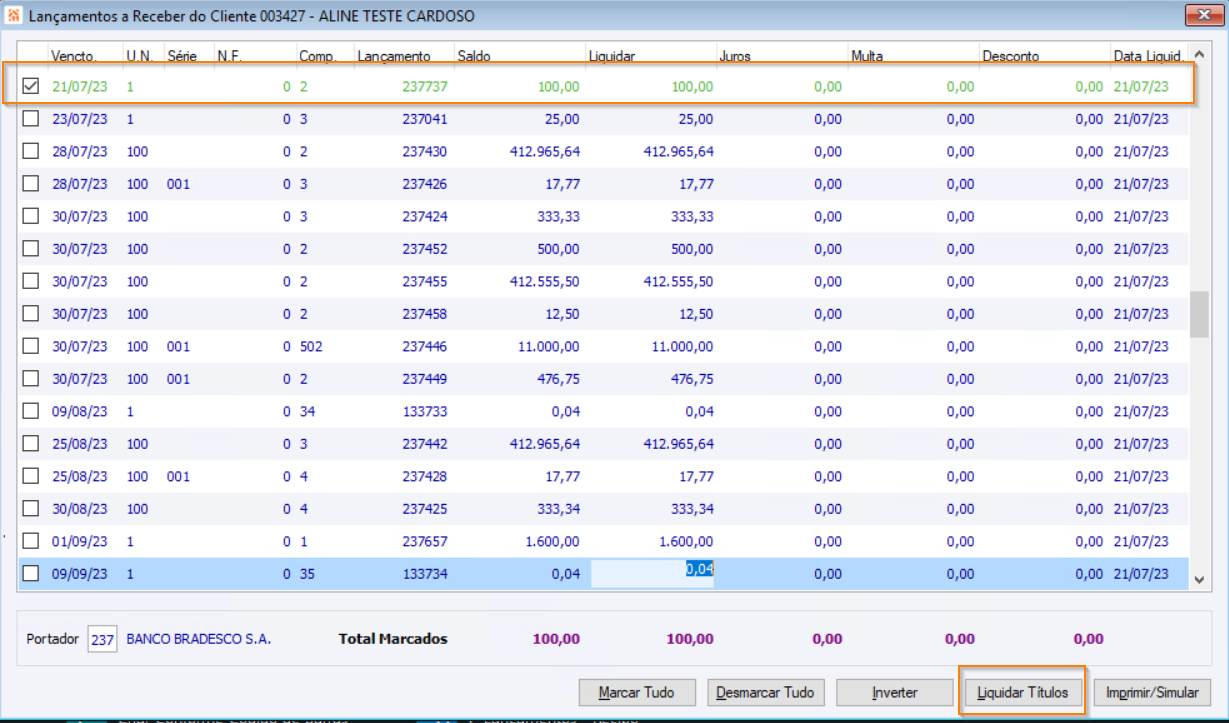Image resolution: width=1229 pixels, height=723 pixels.
Task: Click the Desmarcar Tudo button
Action: tap(765, 692)
